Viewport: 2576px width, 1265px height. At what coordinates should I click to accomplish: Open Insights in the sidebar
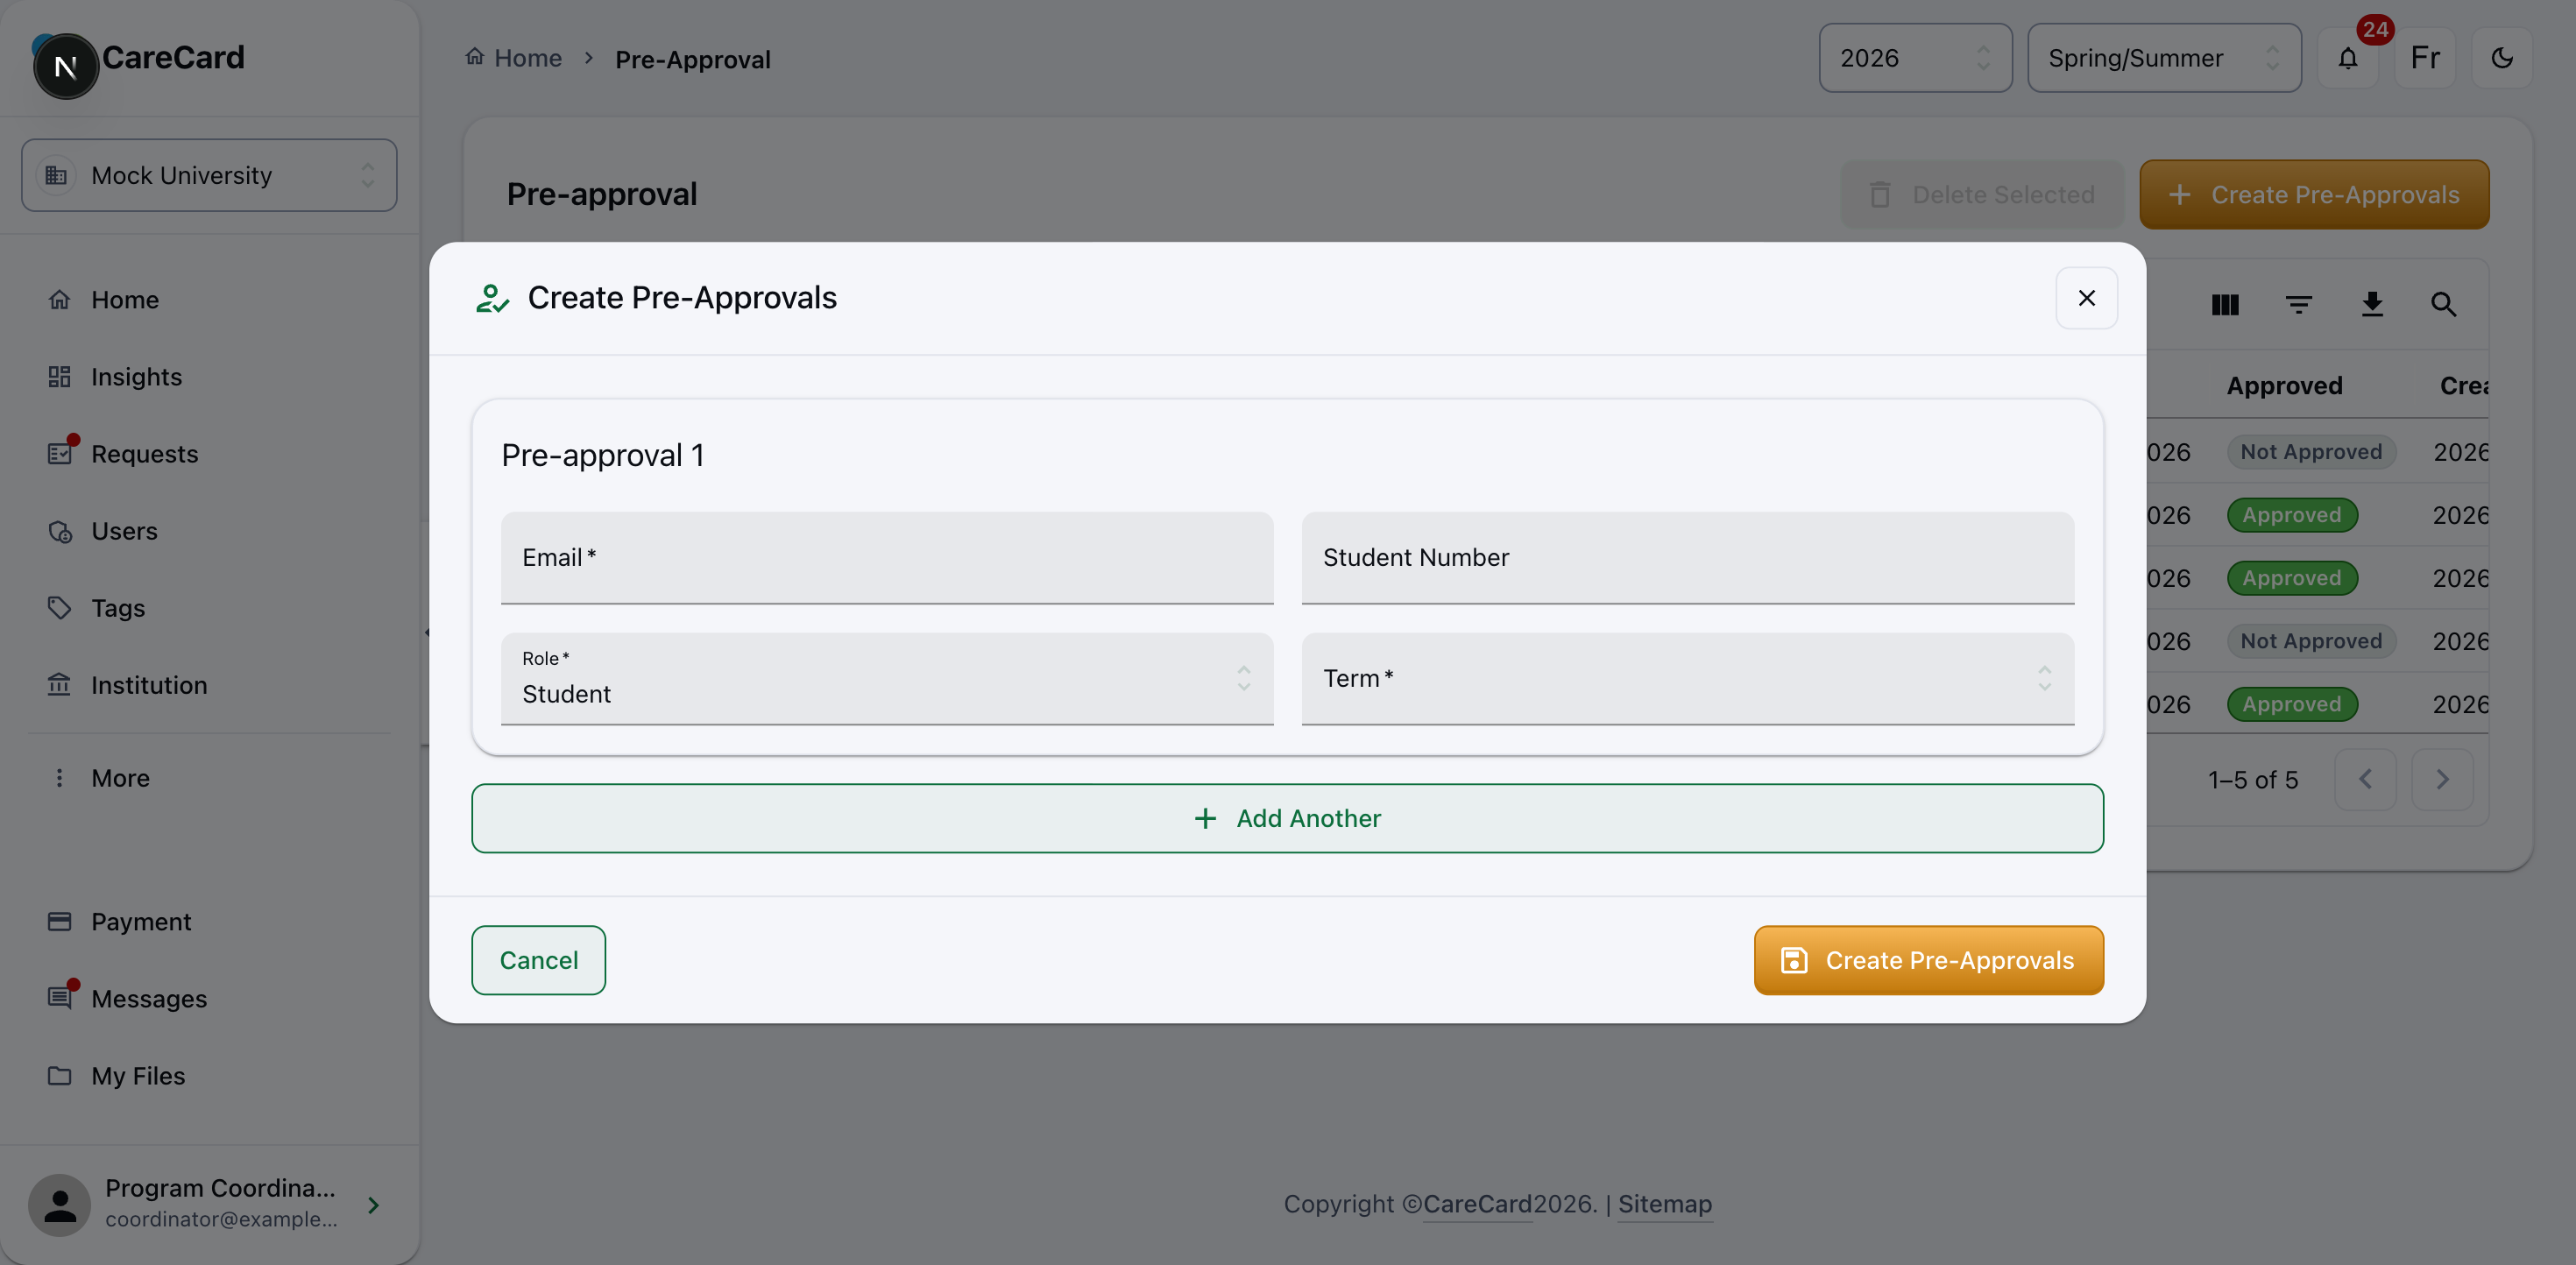[210, 377]
